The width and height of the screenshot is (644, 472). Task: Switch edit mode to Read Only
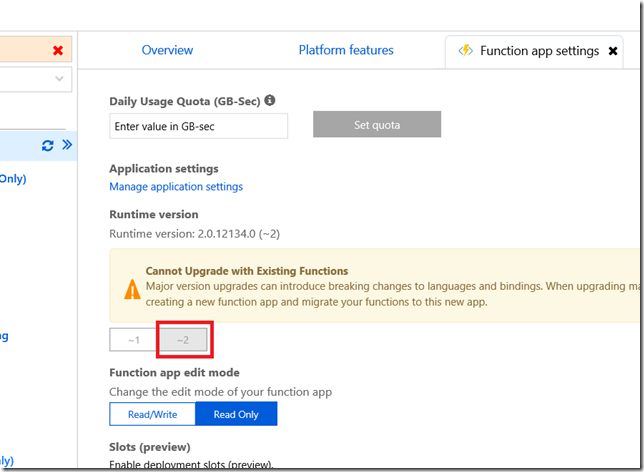point(236,414)
